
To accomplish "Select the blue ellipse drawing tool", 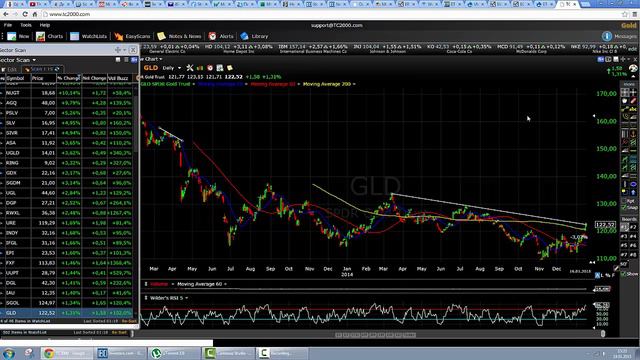I will click(x=633, y=184).
